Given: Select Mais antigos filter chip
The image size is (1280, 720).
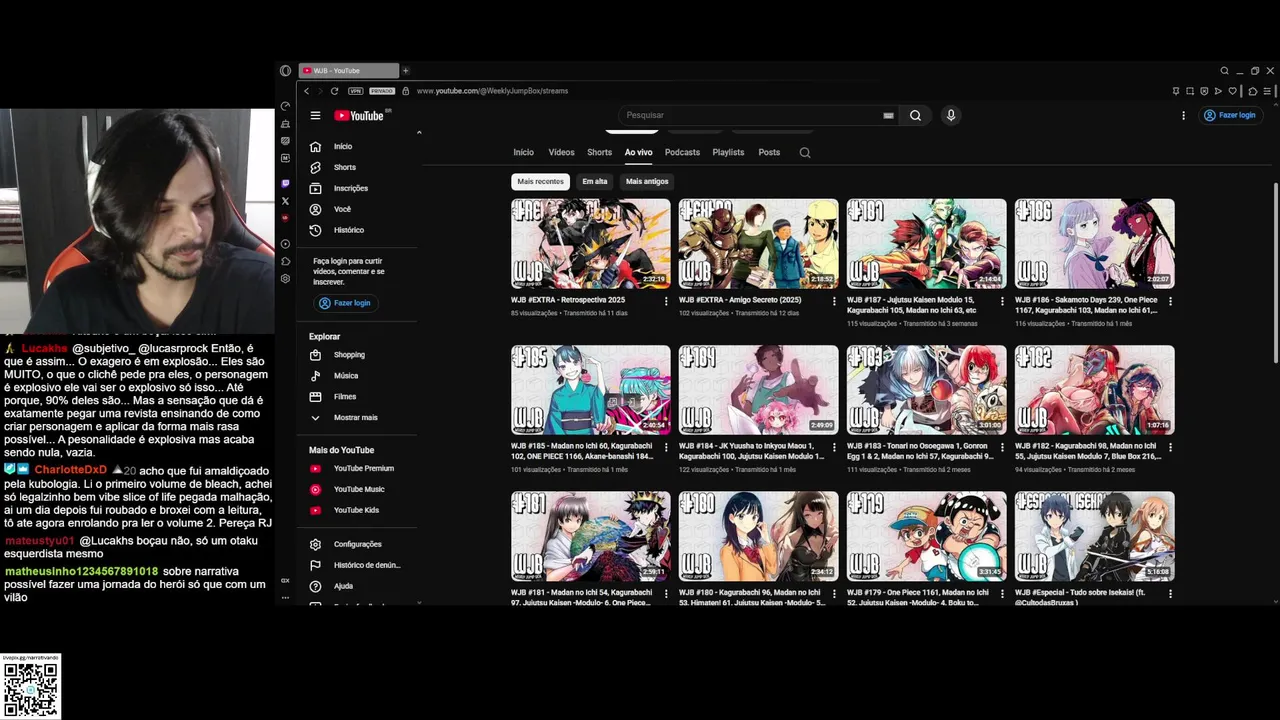Looking at the screenshot, I should click(647, 182).
